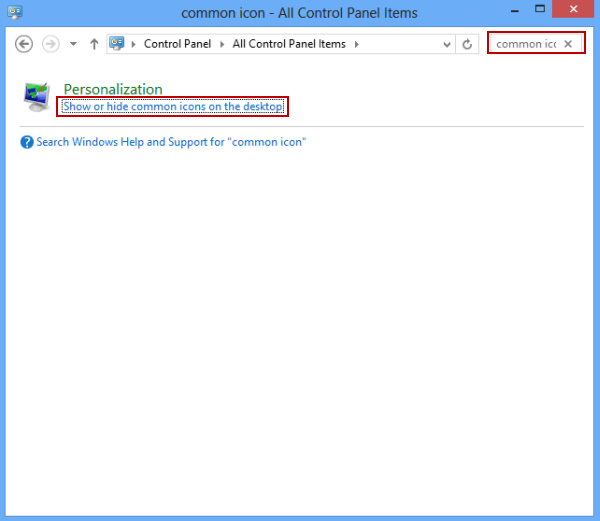Image resolution: width=600 pixels, height=521 pixels.
Task: Click the Control Panel icon in address bar
Action: click(x=117, y=44)
